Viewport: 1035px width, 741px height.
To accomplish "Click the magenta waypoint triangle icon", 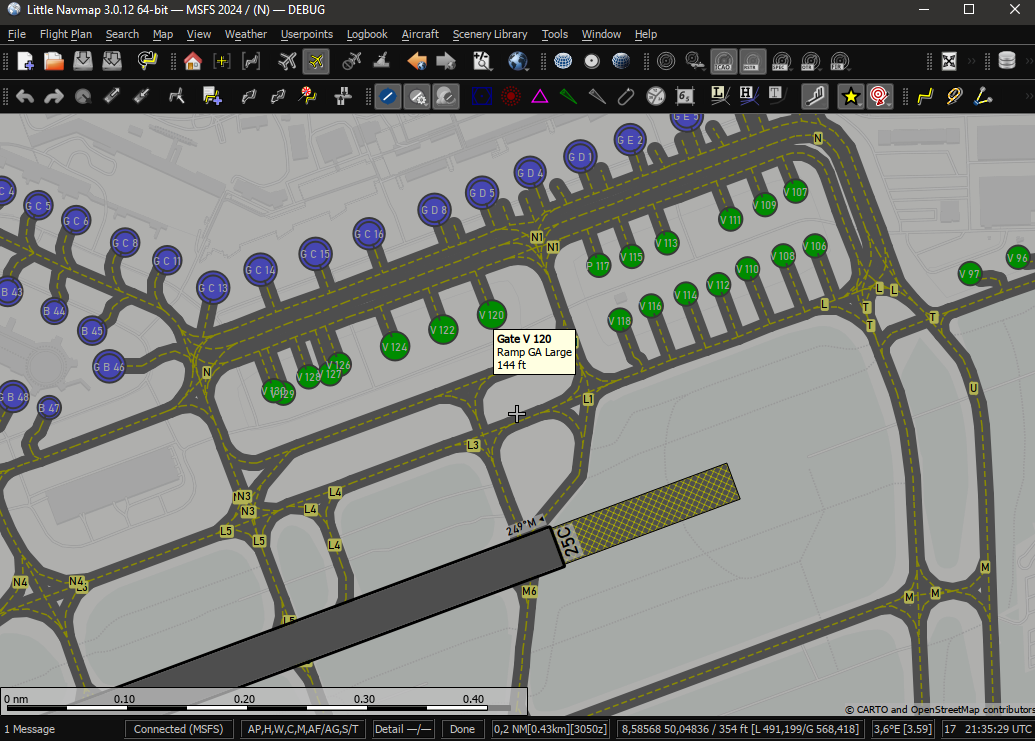I will [x=540, y=96].
